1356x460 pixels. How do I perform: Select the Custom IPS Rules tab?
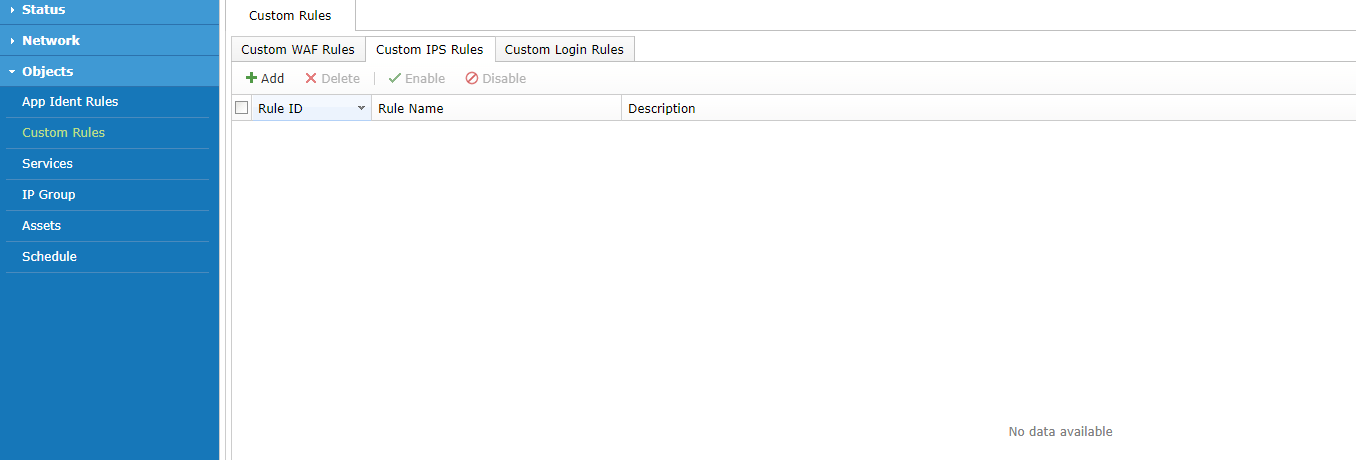(x=430, y=49)
